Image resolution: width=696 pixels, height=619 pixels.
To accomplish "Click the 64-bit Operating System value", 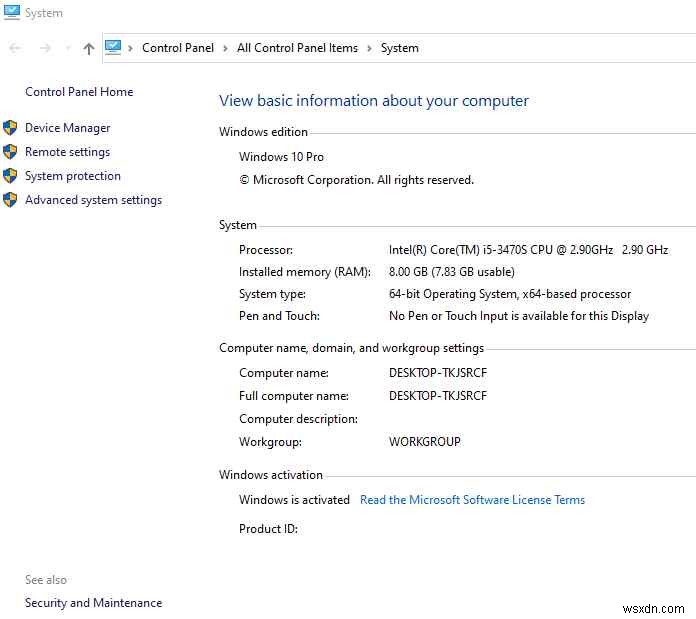I will point(510,294).
